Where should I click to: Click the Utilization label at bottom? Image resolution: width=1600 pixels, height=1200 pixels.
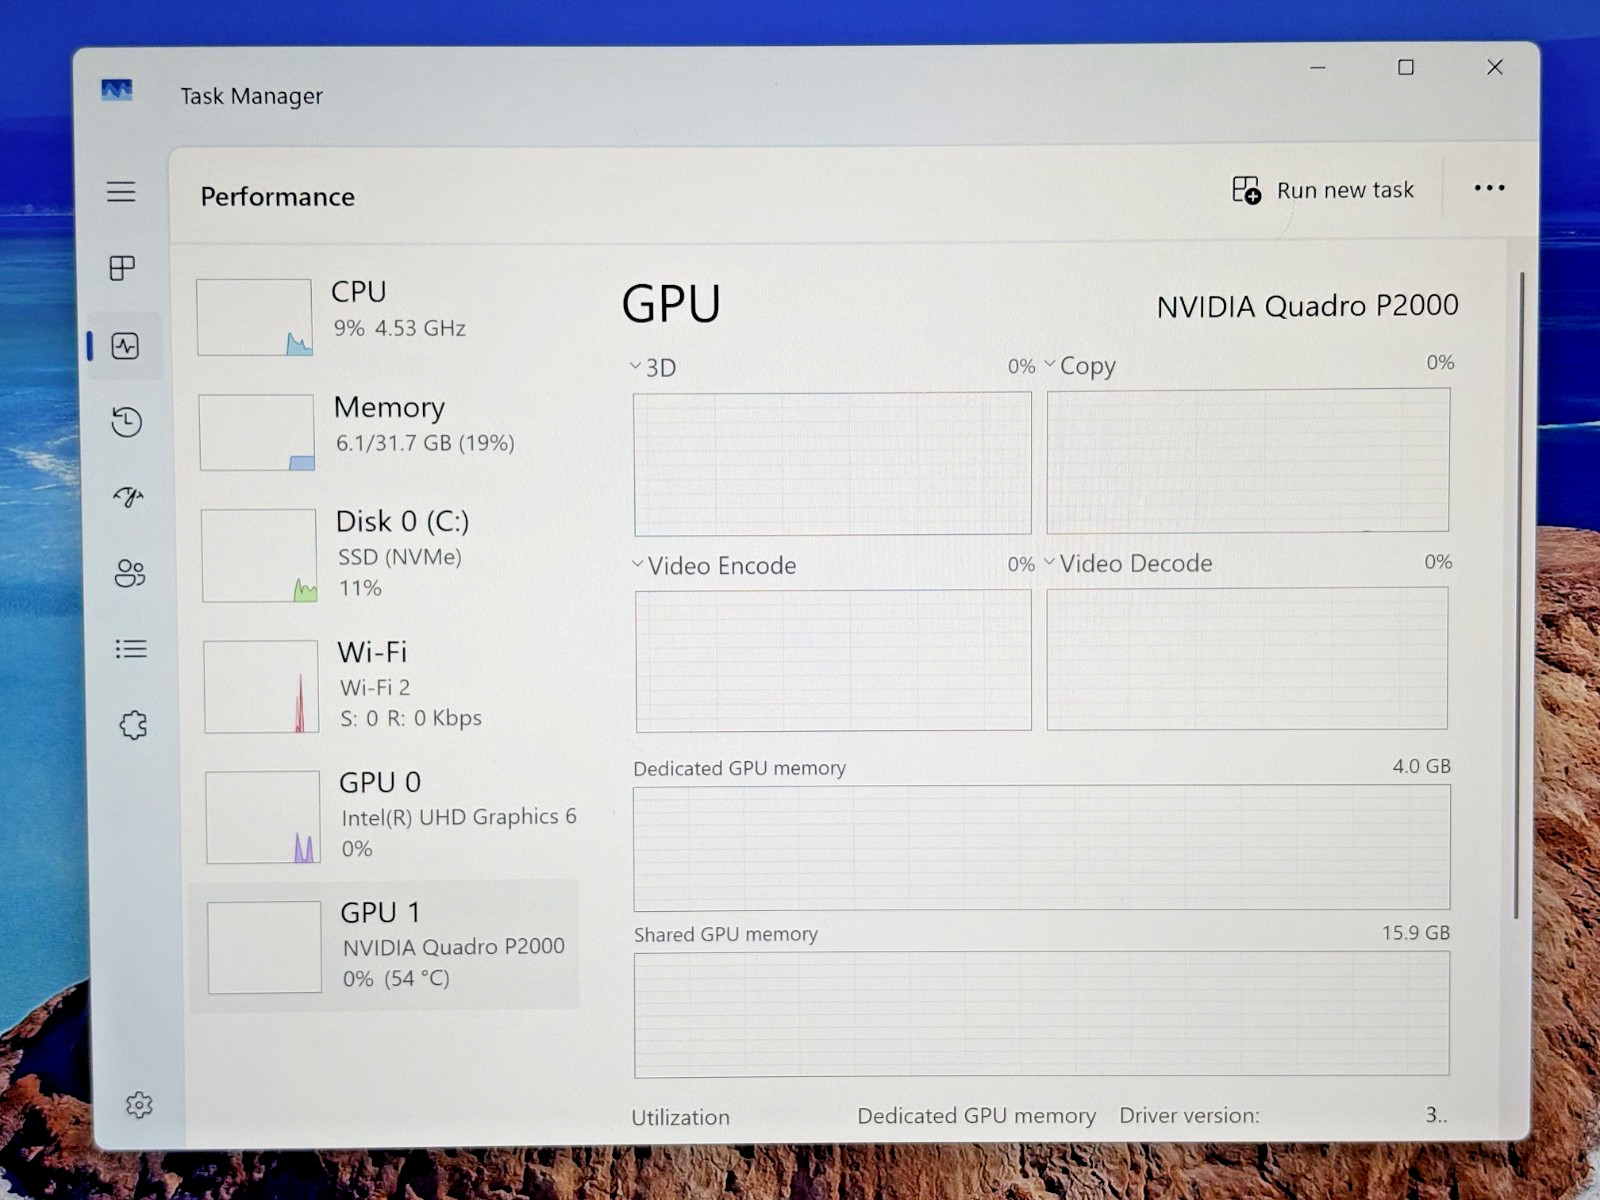[680, 1117]
